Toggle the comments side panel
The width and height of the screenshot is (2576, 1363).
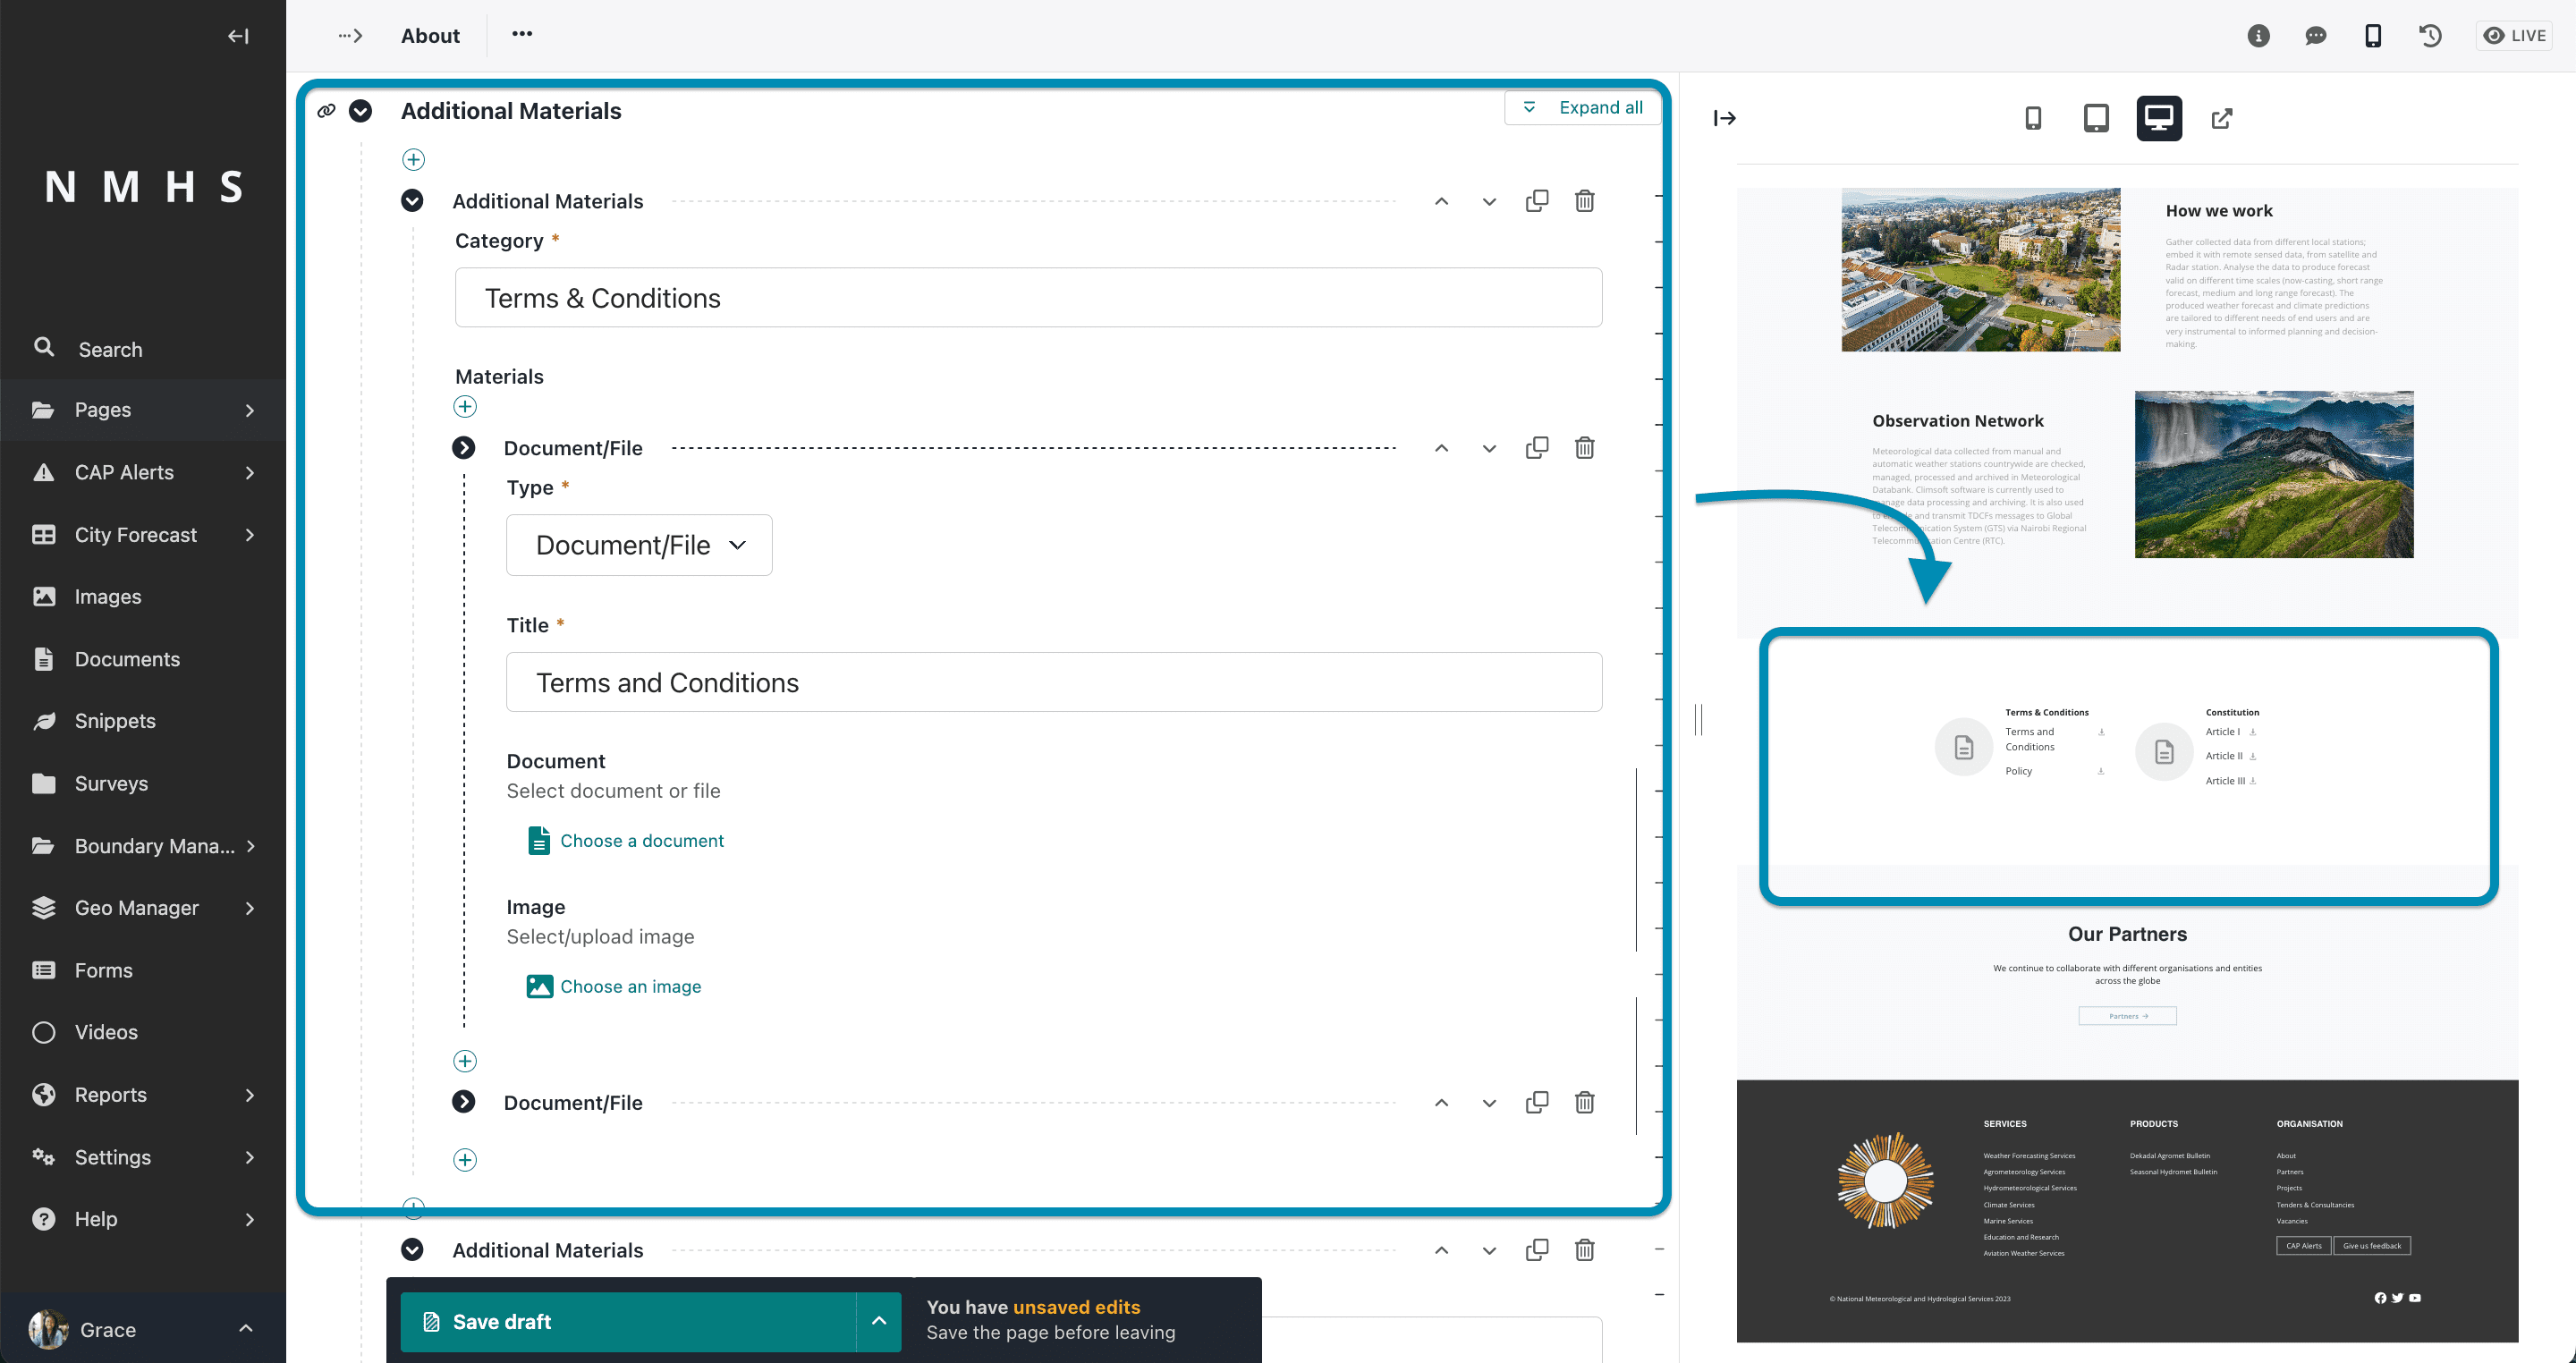point(2315,36)
